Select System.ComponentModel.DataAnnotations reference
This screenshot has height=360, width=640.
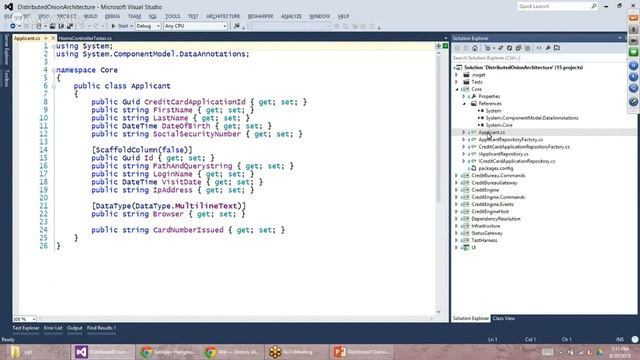532,118
